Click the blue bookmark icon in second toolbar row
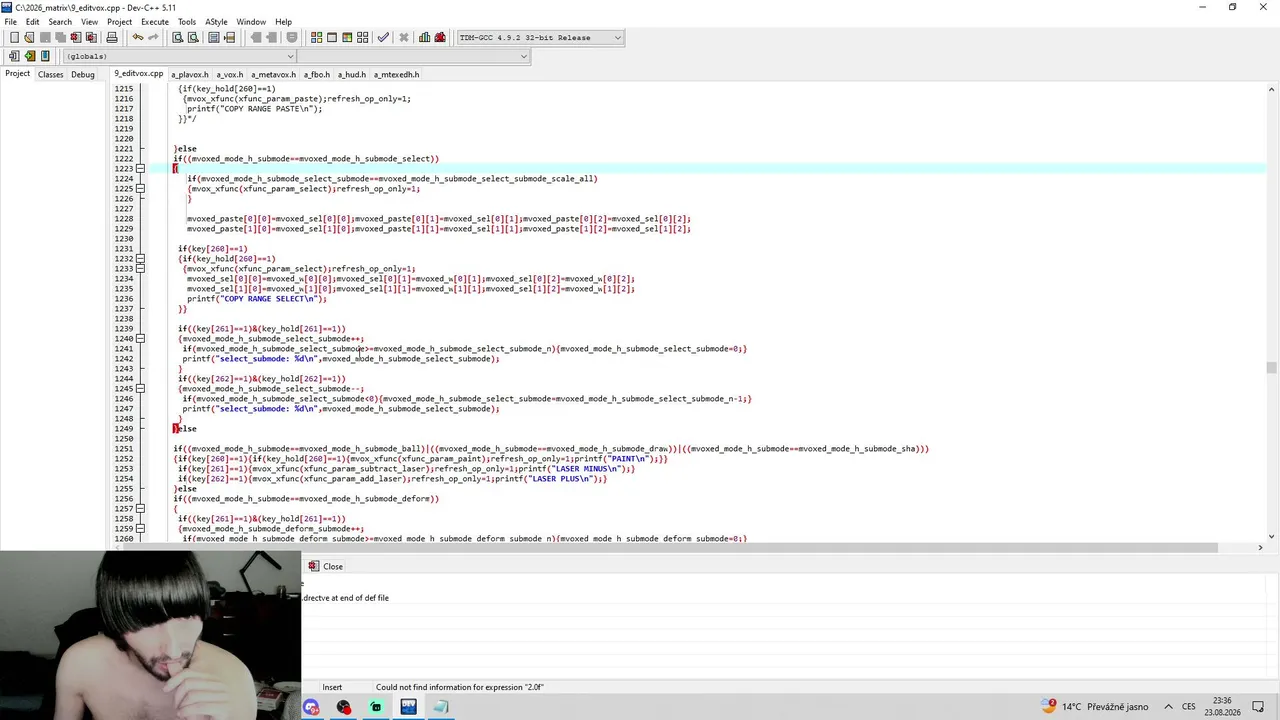The width and height of the screenshot is (1280, 720). [45, 56]
